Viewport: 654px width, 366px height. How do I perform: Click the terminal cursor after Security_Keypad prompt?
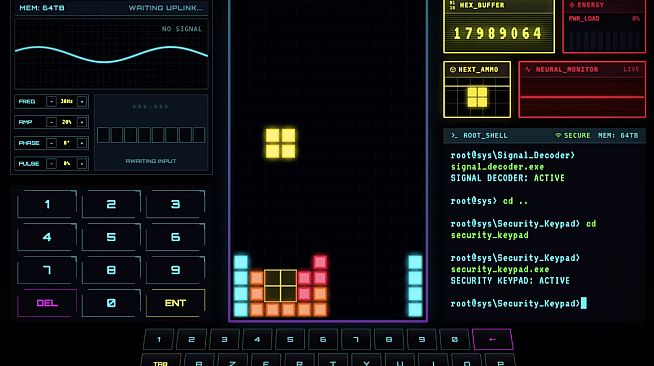[584, 303]
